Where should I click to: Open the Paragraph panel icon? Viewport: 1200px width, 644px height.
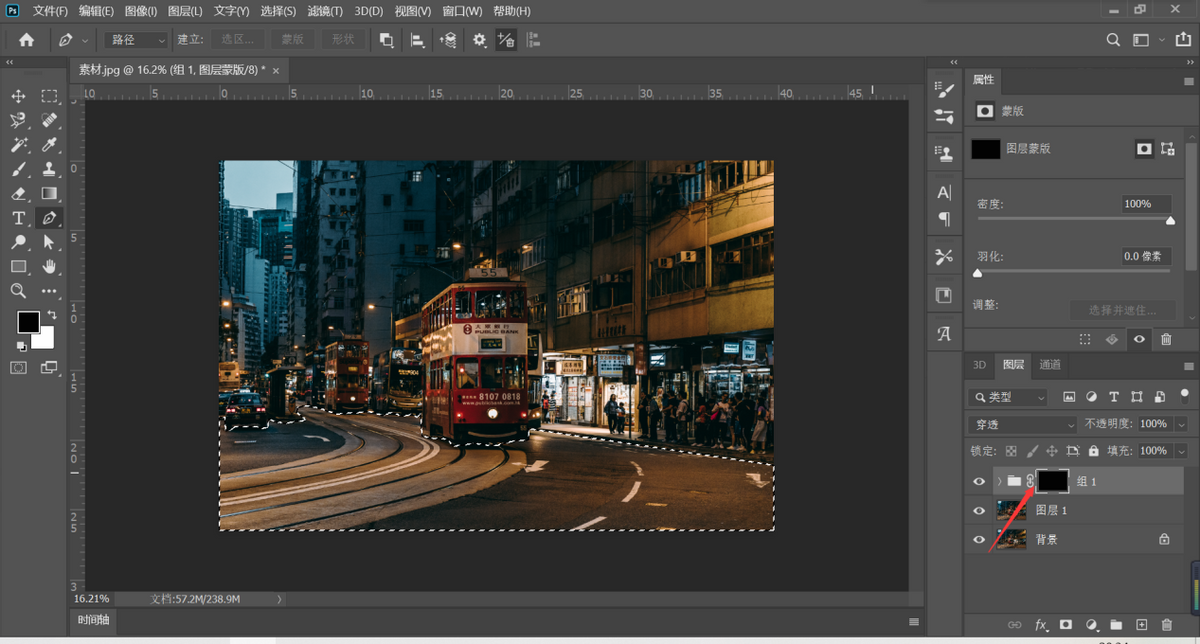(x=944, y=218)
